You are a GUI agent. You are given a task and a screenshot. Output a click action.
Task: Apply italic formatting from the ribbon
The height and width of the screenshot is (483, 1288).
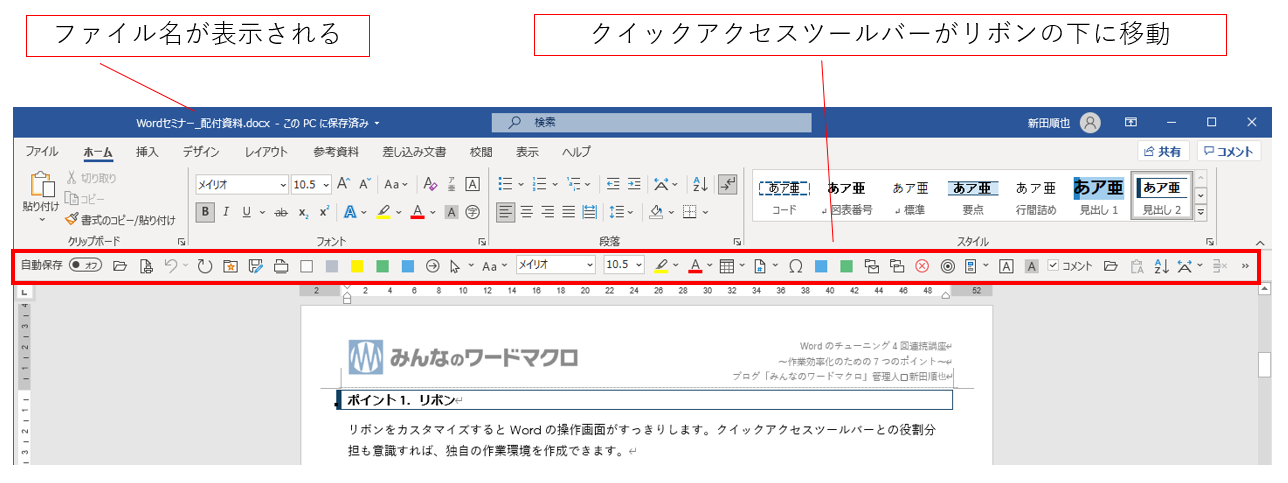point(226,212)
